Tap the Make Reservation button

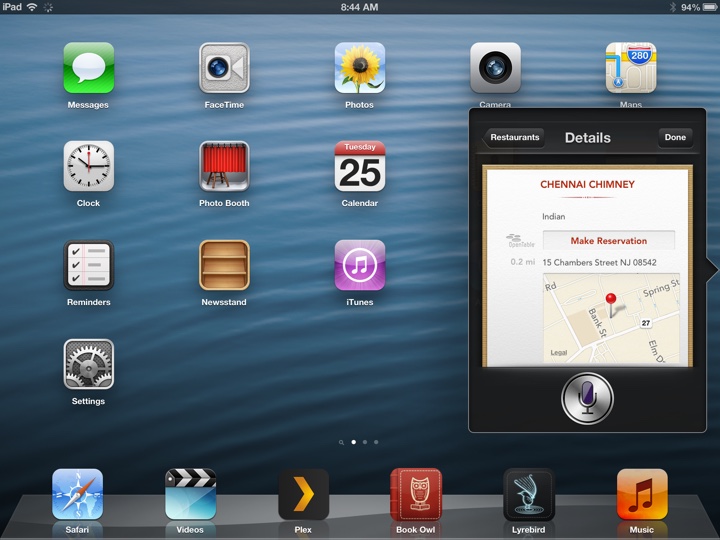pos(608,241)
